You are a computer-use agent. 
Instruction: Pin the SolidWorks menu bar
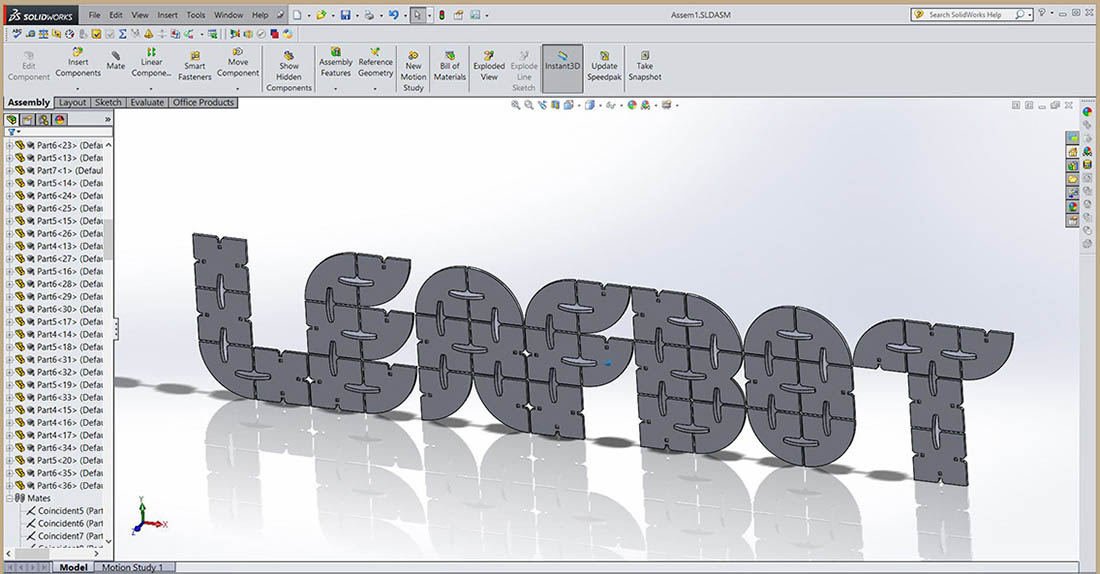[x=281, y=15]
